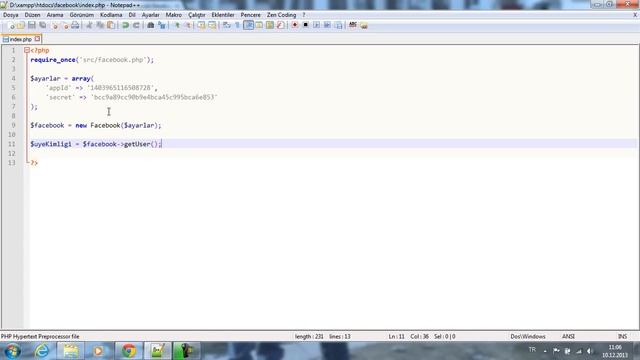This screenshot has width=640, height=360.
Task: Toggle the highlighted indent guide button
Action: pos(249,25)
